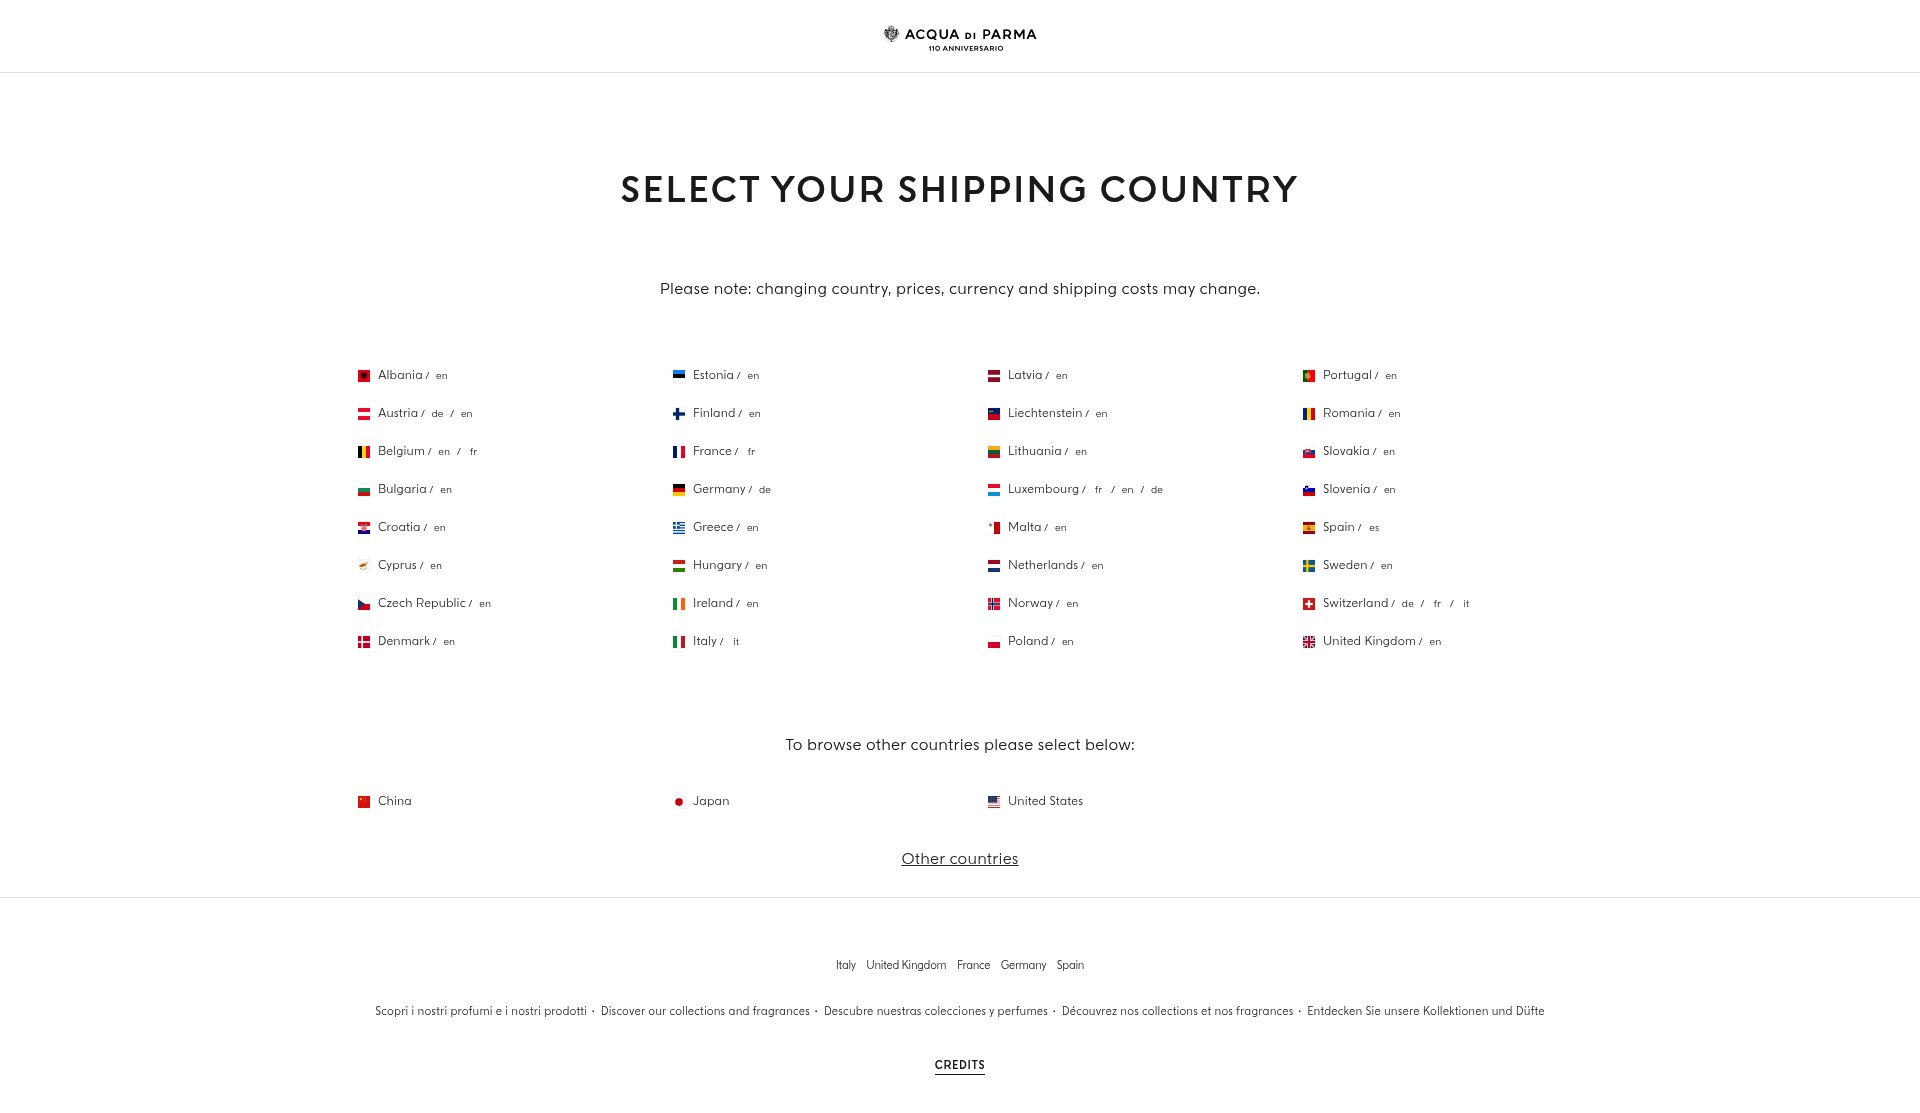Click the Norway flag icon

click(994, 604)
